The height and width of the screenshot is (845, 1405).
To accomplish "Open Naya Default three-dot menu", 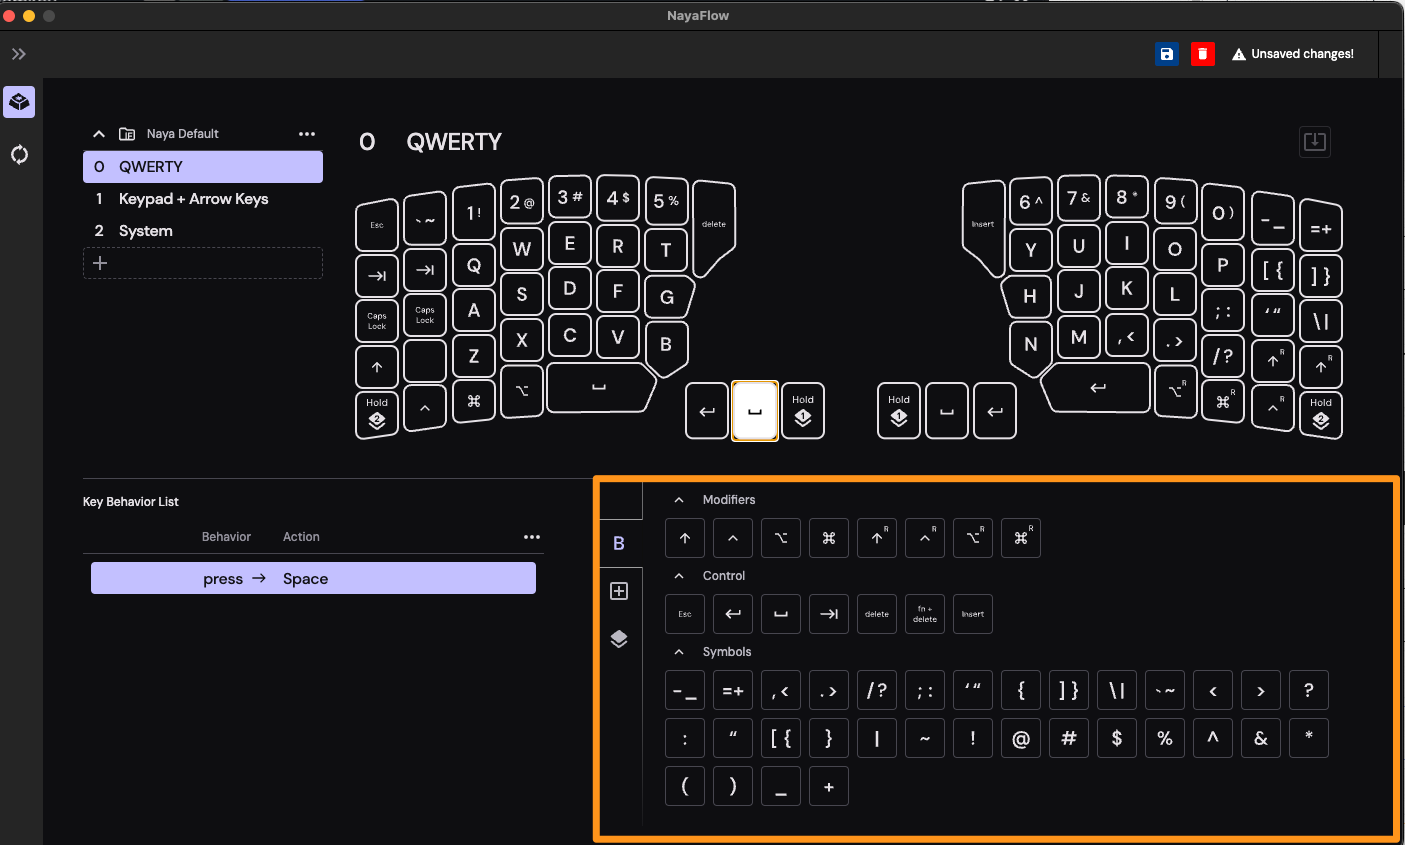I will (307, 134).
